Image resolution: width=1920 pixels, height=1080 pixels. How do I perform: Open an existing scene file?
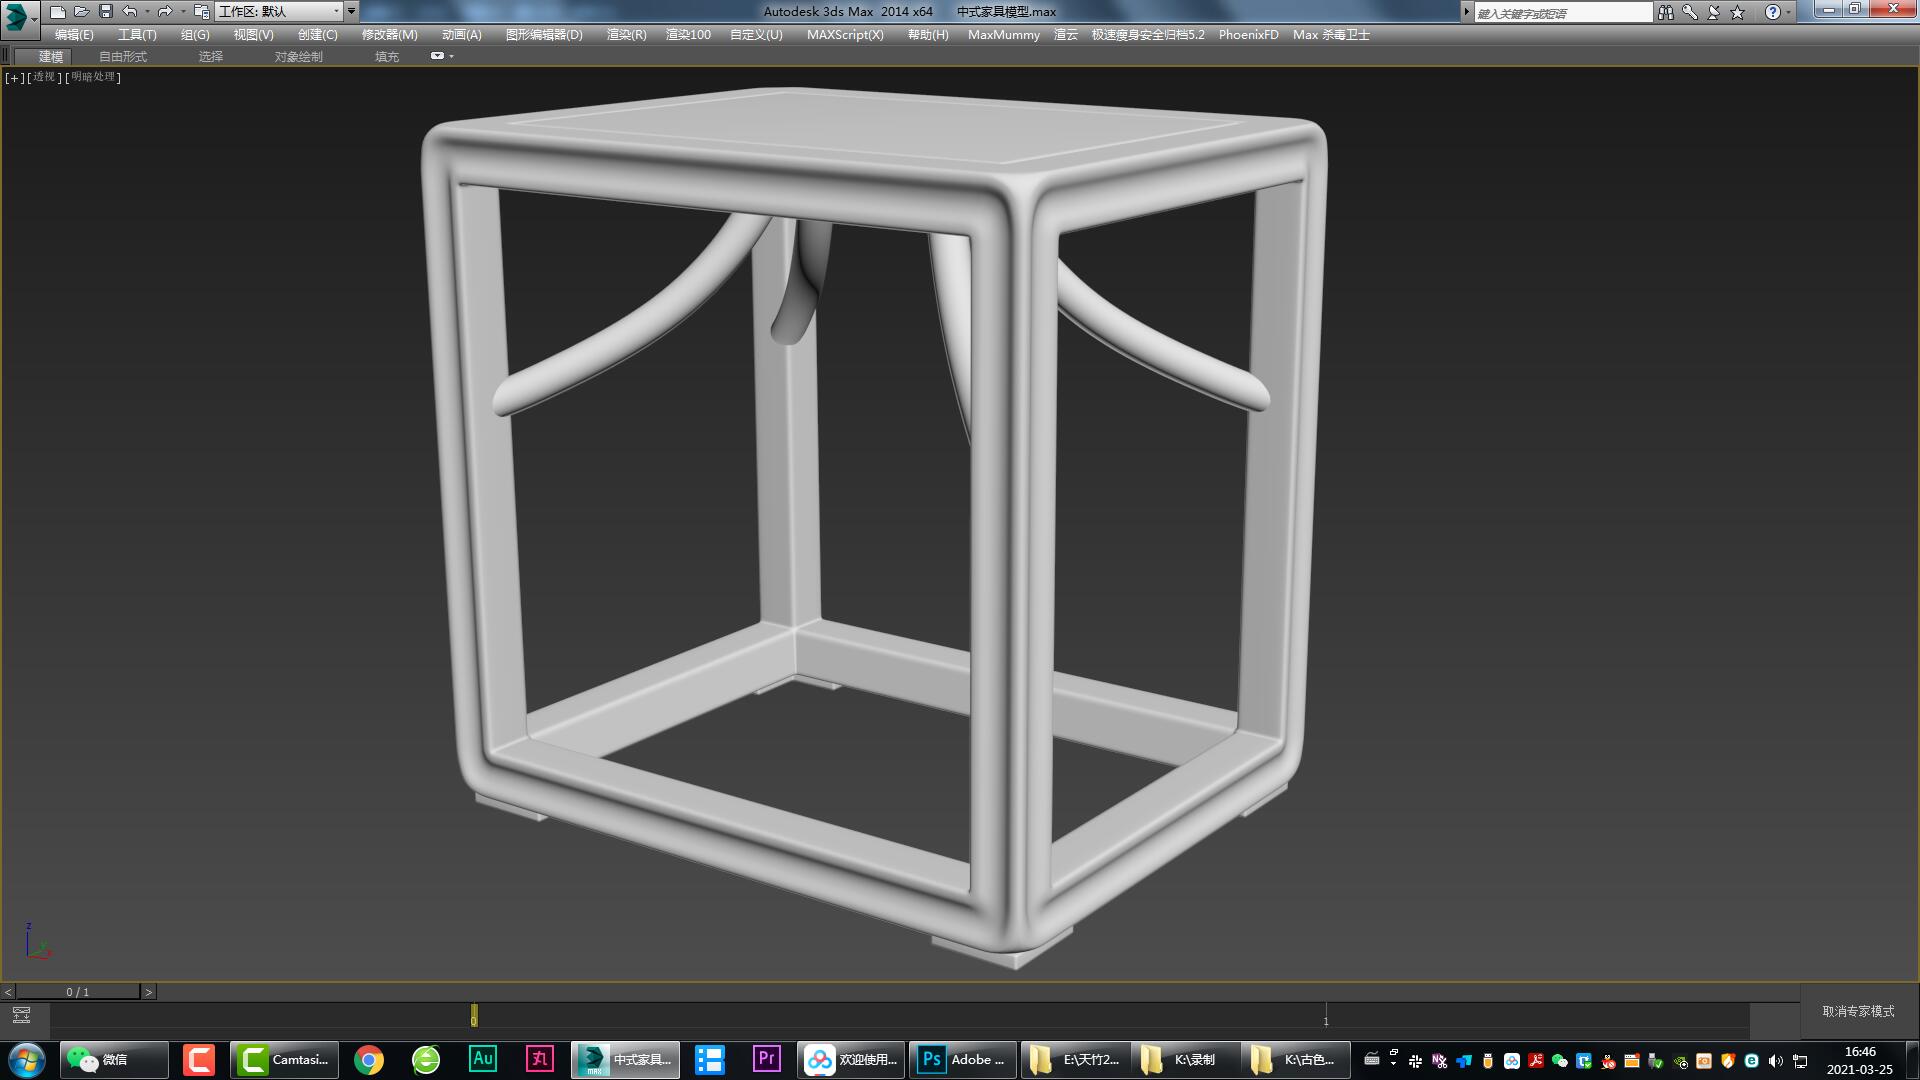click(82, 11)
